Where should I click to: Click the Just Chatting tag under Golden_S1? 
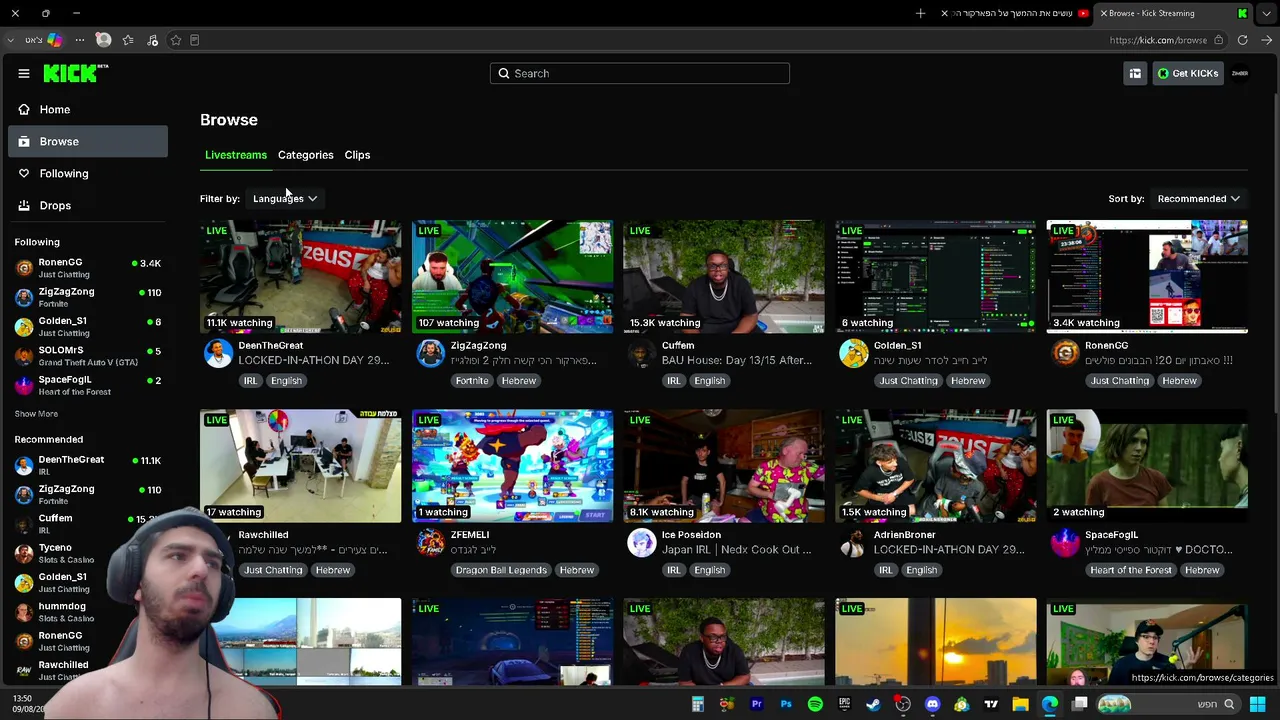(908, 381)
